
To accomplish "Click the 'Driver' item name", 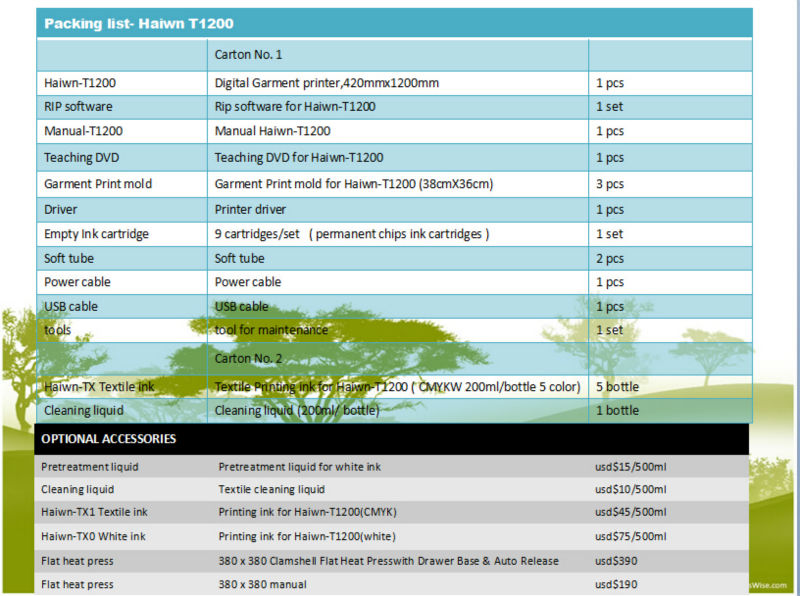I will [x=60, y=209].
